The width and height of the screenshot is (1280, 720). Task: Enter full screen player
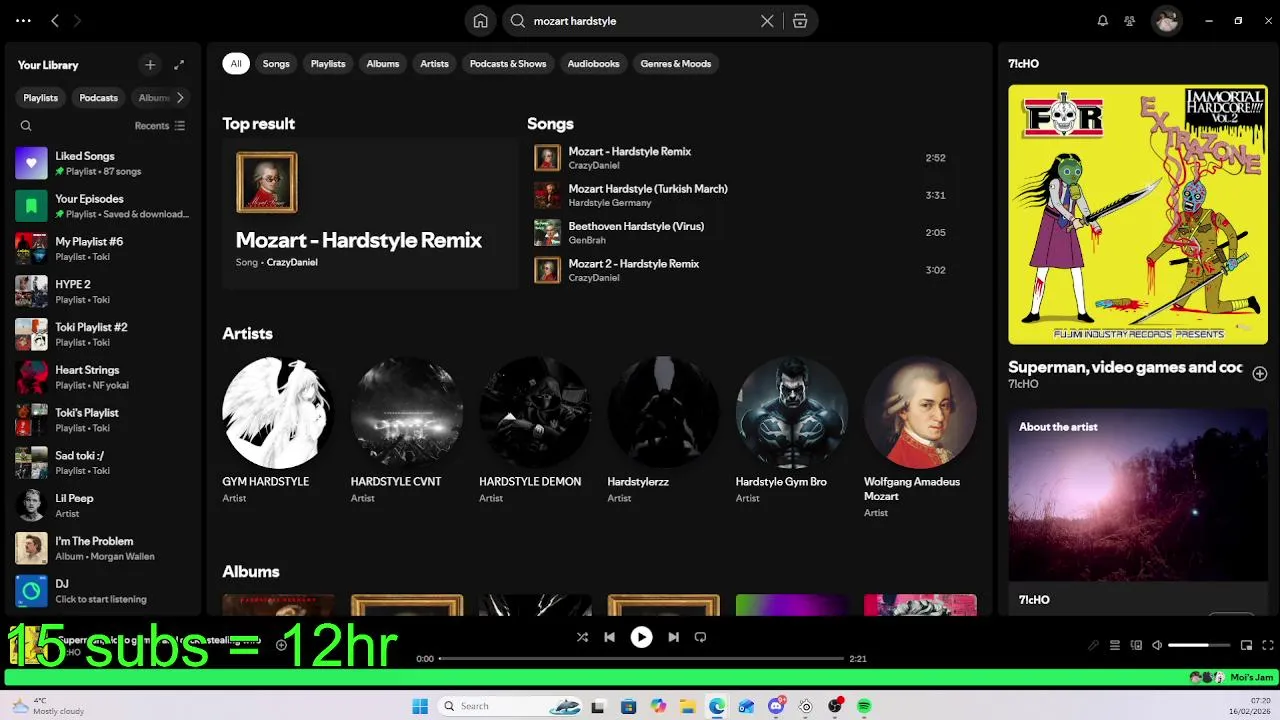[1268, 645]
